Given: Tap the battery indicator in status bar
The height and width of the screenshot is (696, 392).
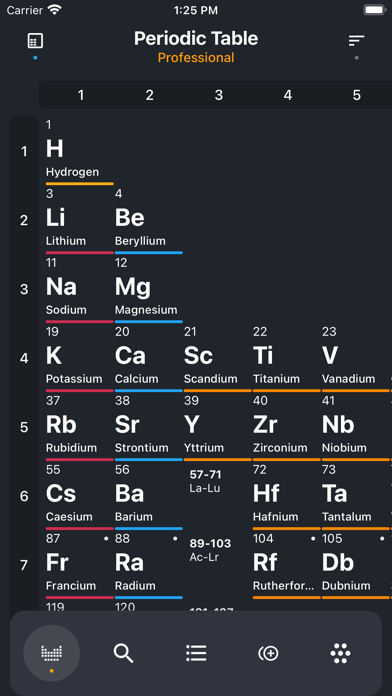Looking at the screenshot, I should click(375, 10).
